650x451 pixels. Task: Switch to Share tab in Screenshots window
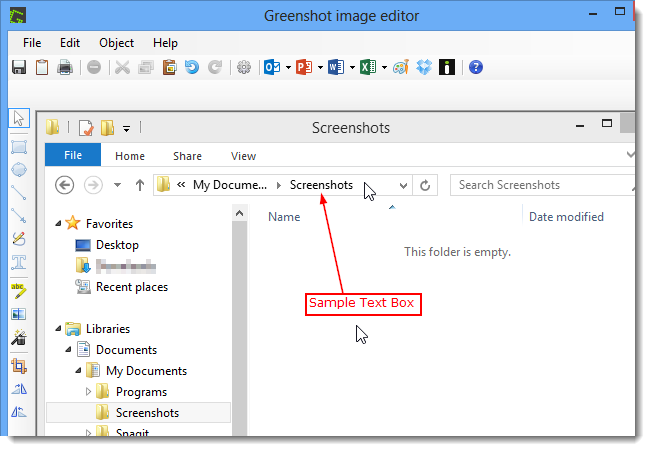(187, 156)
